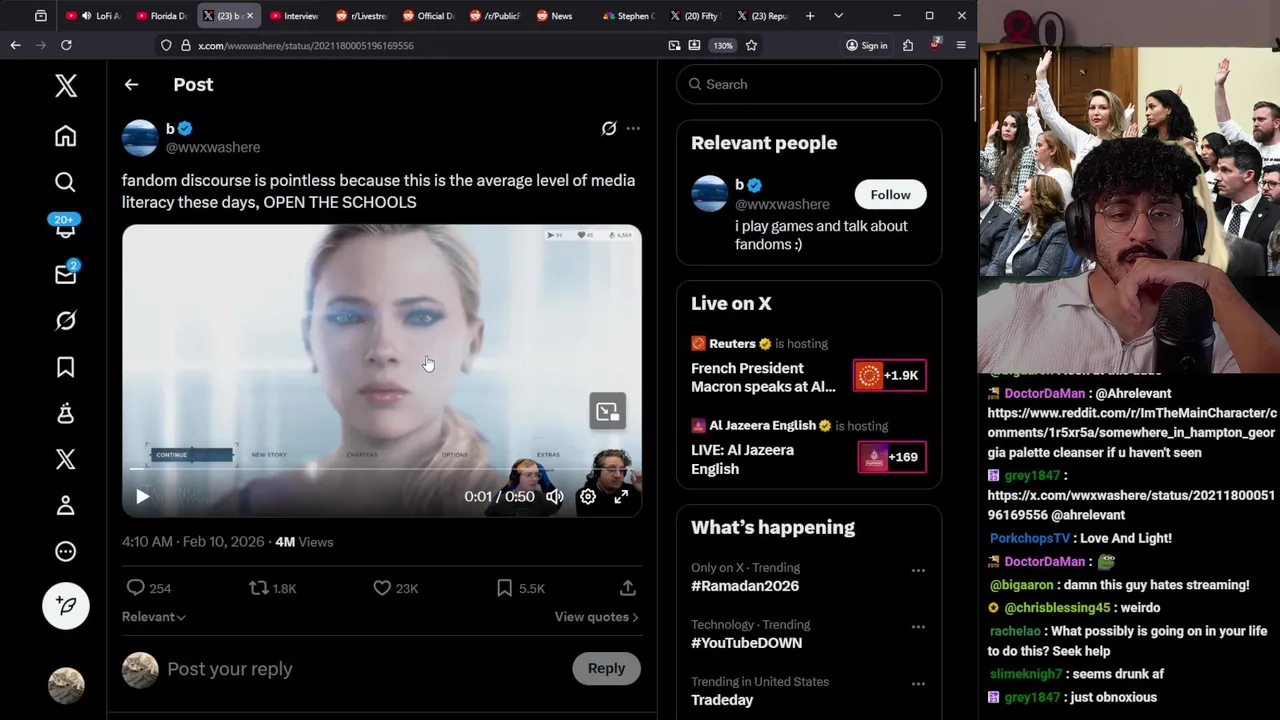Join Al Jazeera English live +169
Image resolution: width=1280 pixels, height=720 pixels.
[891, 457]
